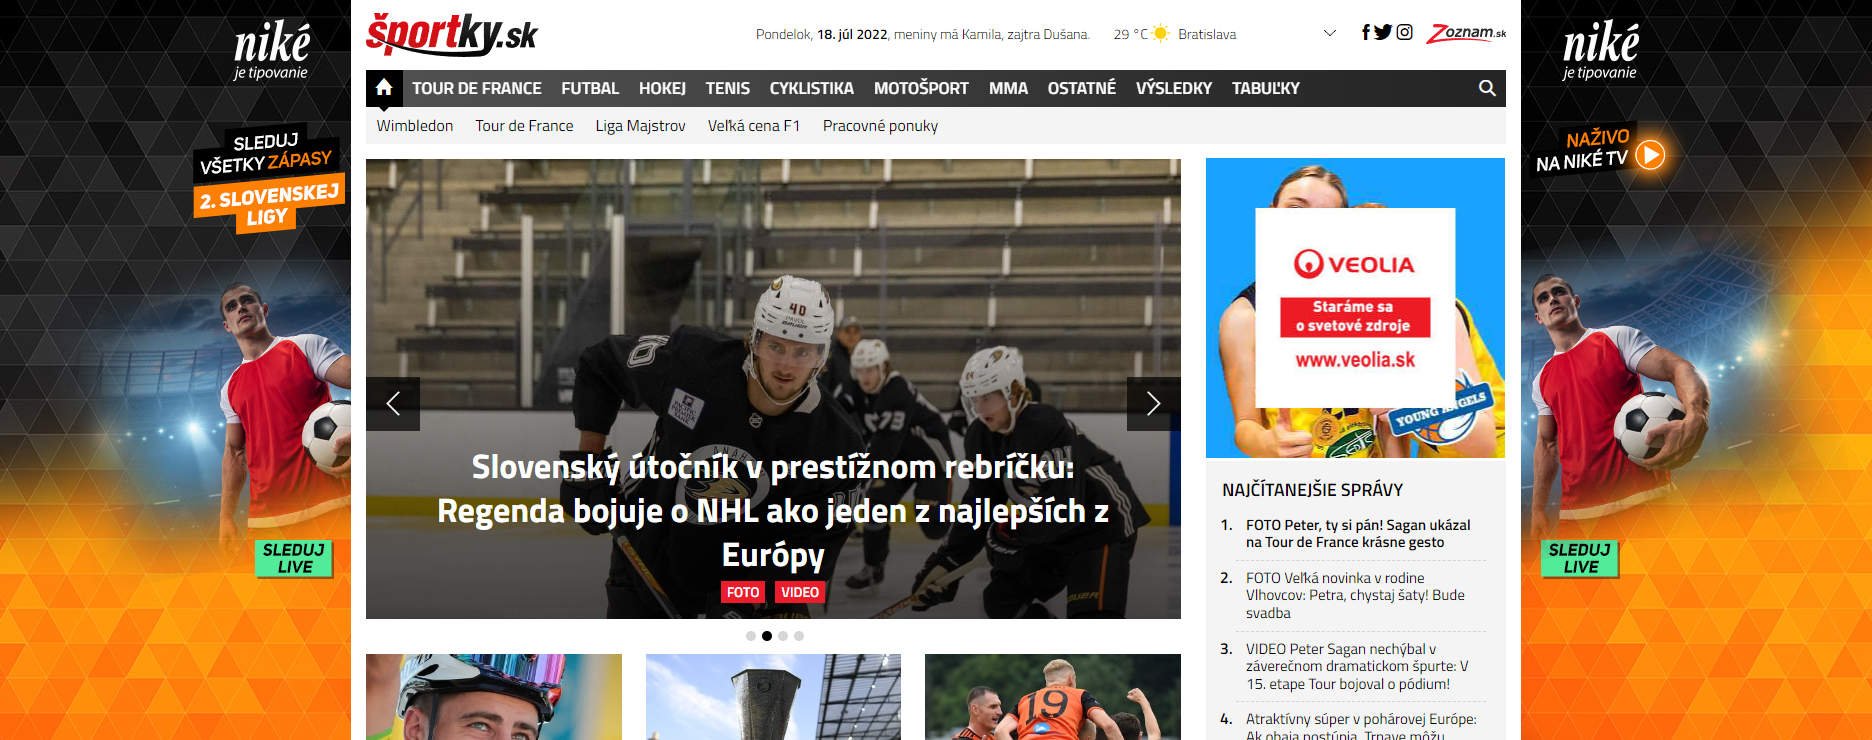Open the cyclist article thumbnail

pos(493,697)
